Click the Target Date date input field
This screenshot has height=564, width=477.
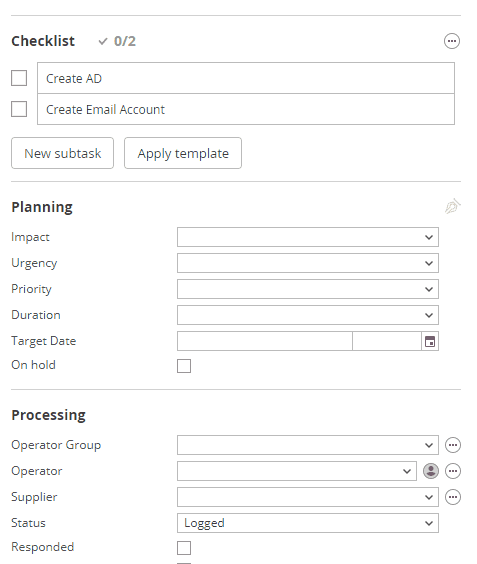(x=264, y=341)
